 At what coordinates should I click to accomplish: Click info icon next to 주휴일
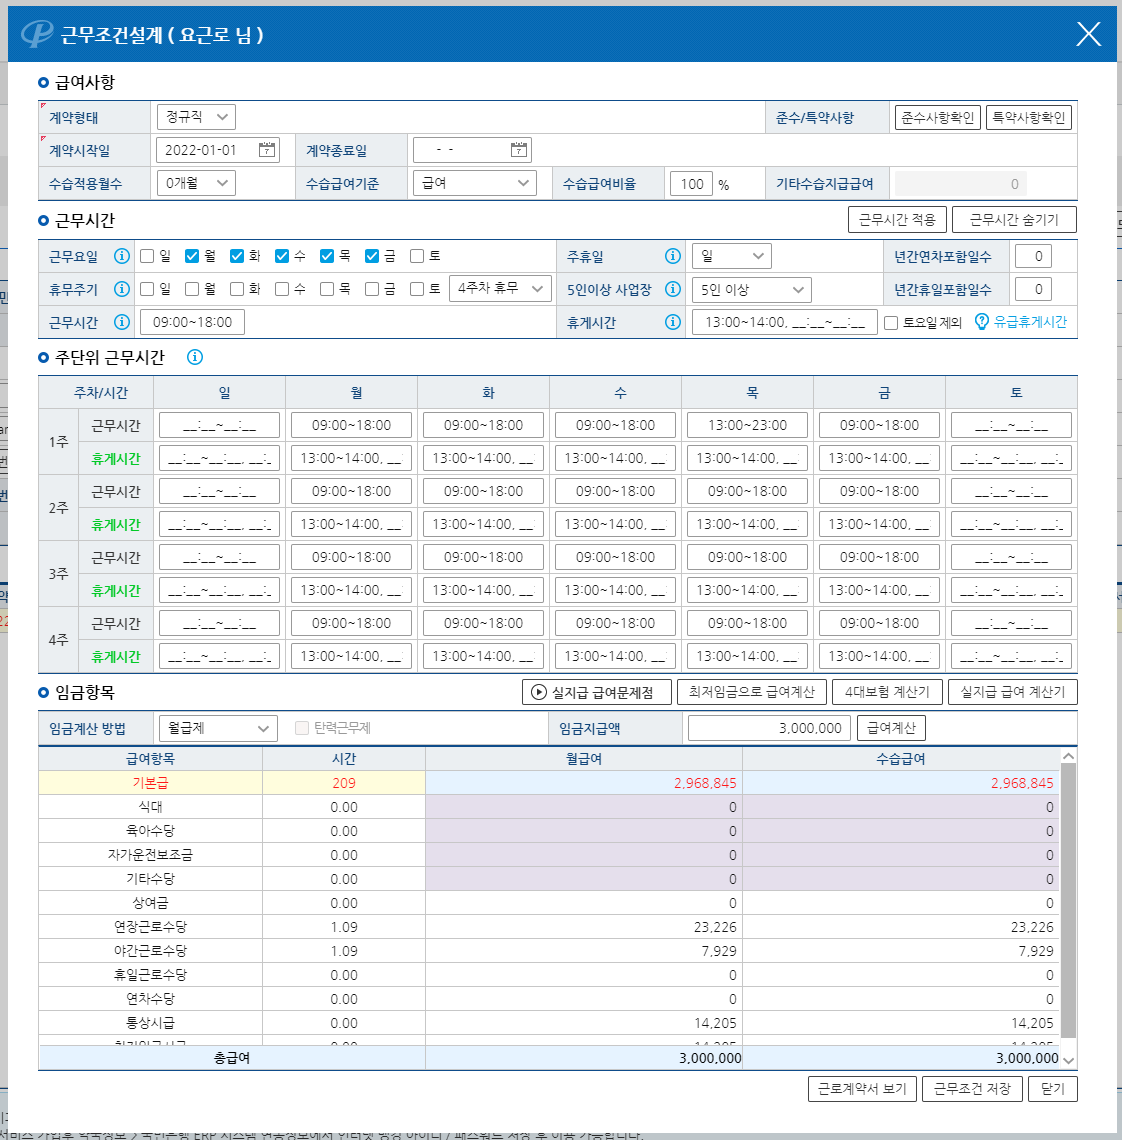pyautogui.click(x=673, y=256)
